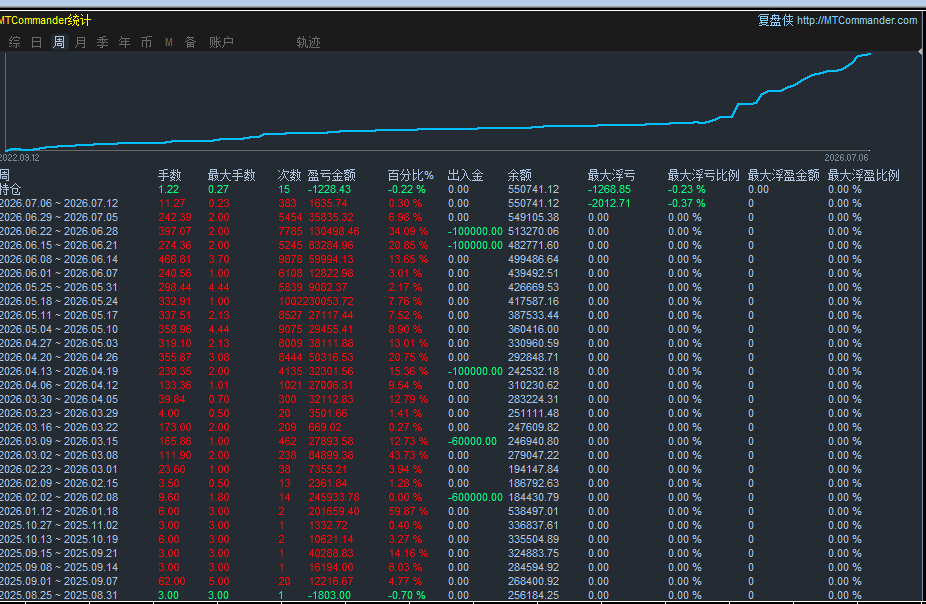This screenshot has height=604, width=926.
Task: Select the M tab
Action: tap(168, 42)
